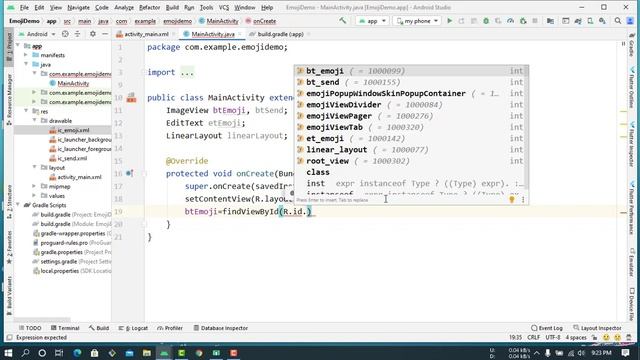Run the app with the green play button
Screen dimensions: 640x360
449,21
